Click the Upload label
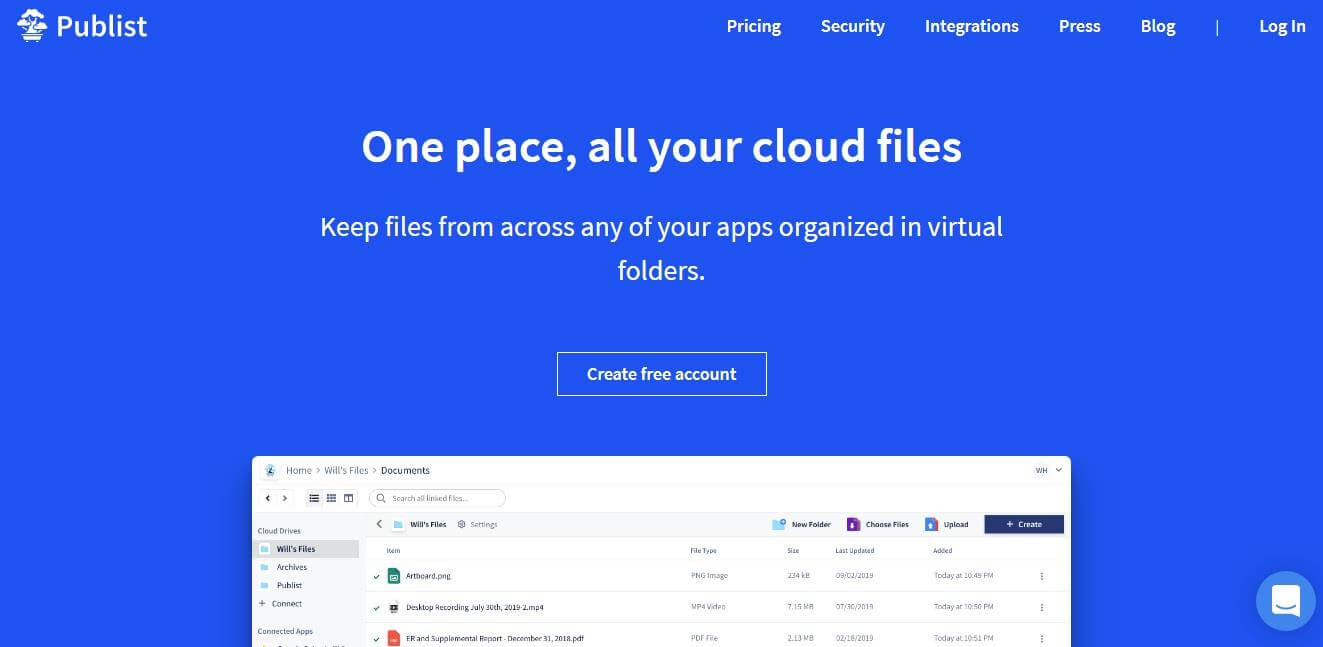This screenshot has width=1323, height=647. click(x=956, y=524)
